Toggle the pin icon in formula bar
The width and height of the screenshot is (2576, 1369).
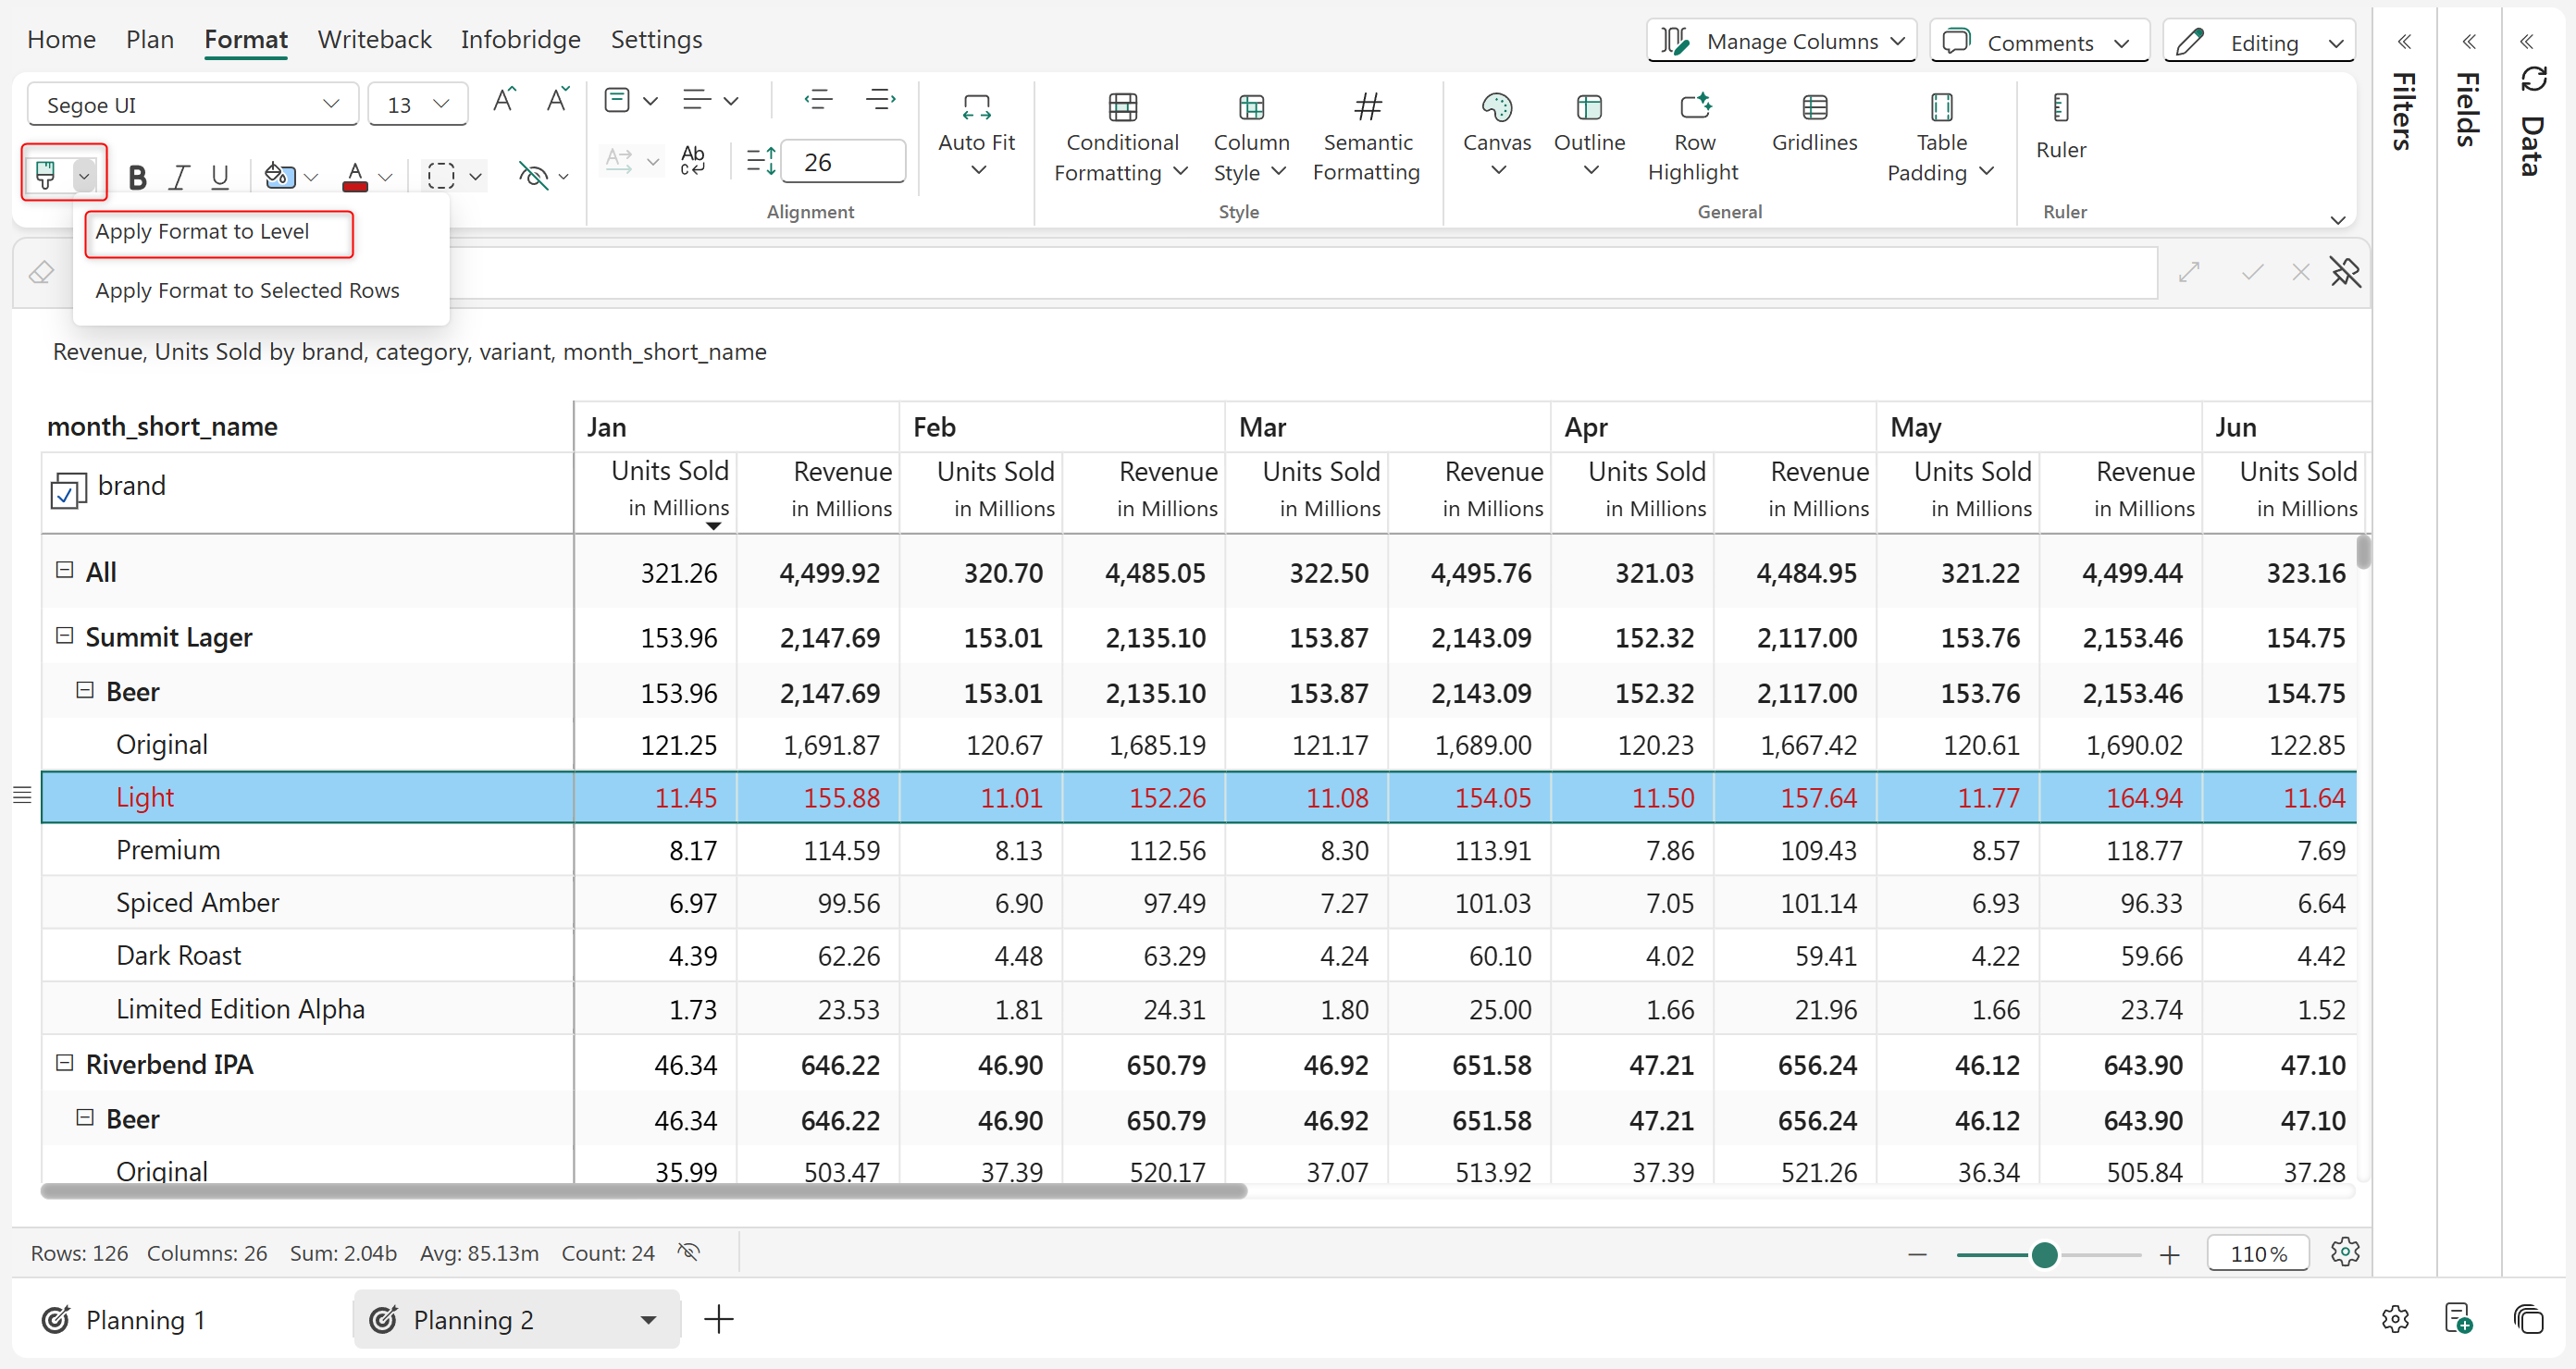pyautogui.click(x=2344, y=272)
